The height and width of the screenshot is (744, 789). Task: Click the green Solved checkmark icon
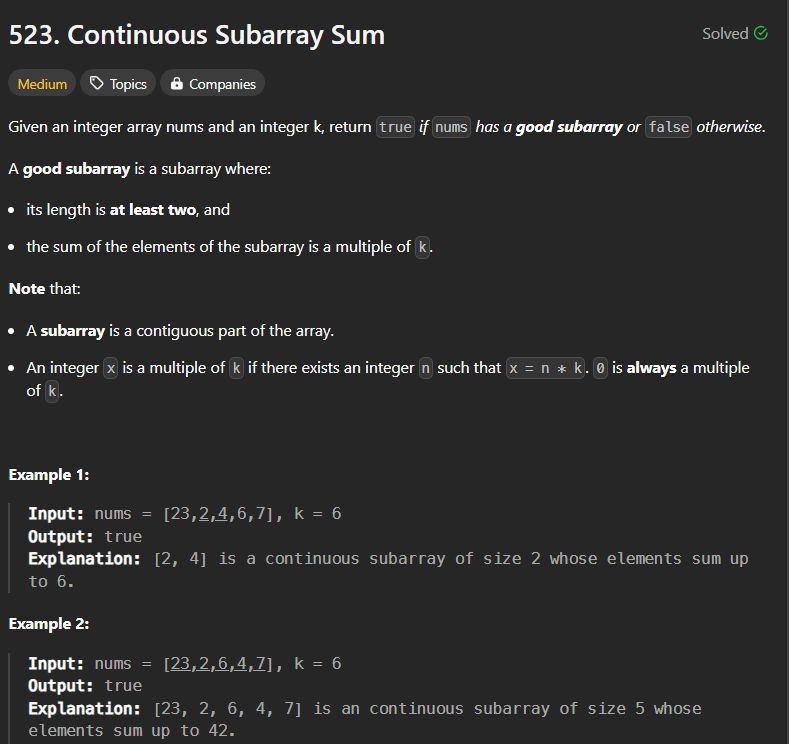761,33
